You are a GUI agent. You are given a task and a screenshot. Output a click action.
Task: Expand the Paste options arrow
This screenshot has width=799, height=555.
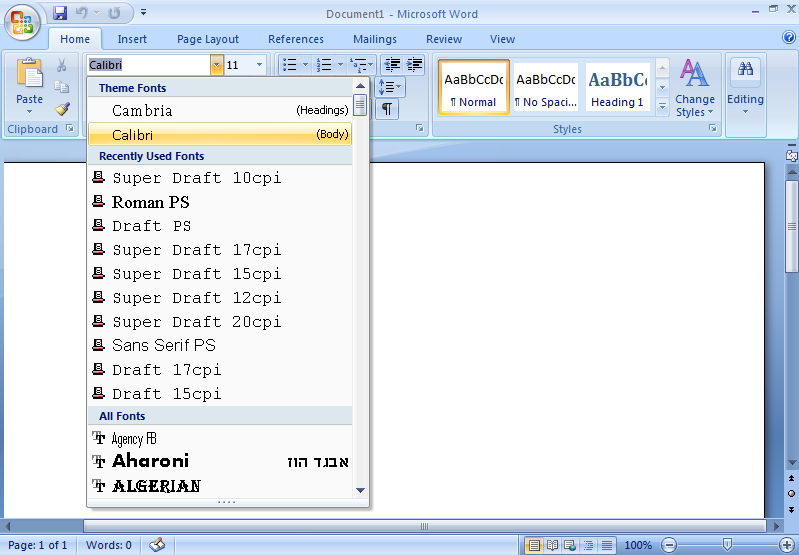pyautogui.click(x=29, y=111)
